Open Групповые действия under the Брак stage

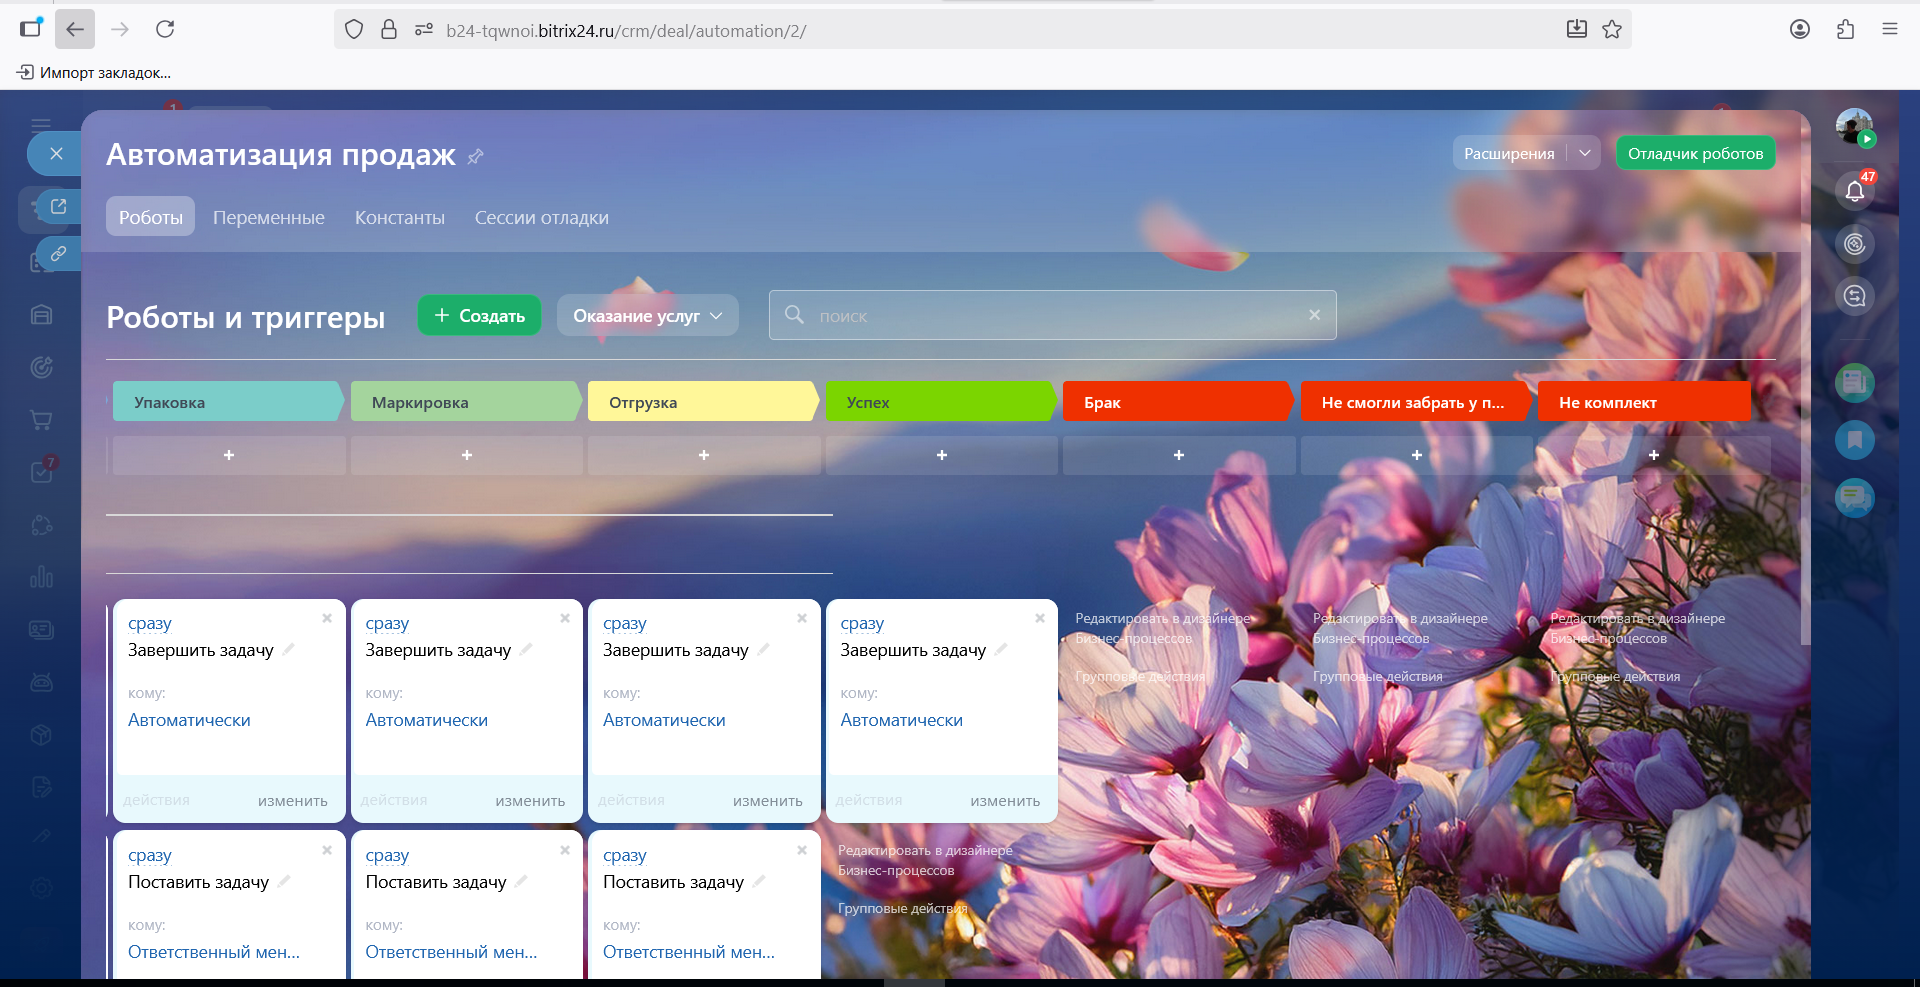(x=1141, y=676)
